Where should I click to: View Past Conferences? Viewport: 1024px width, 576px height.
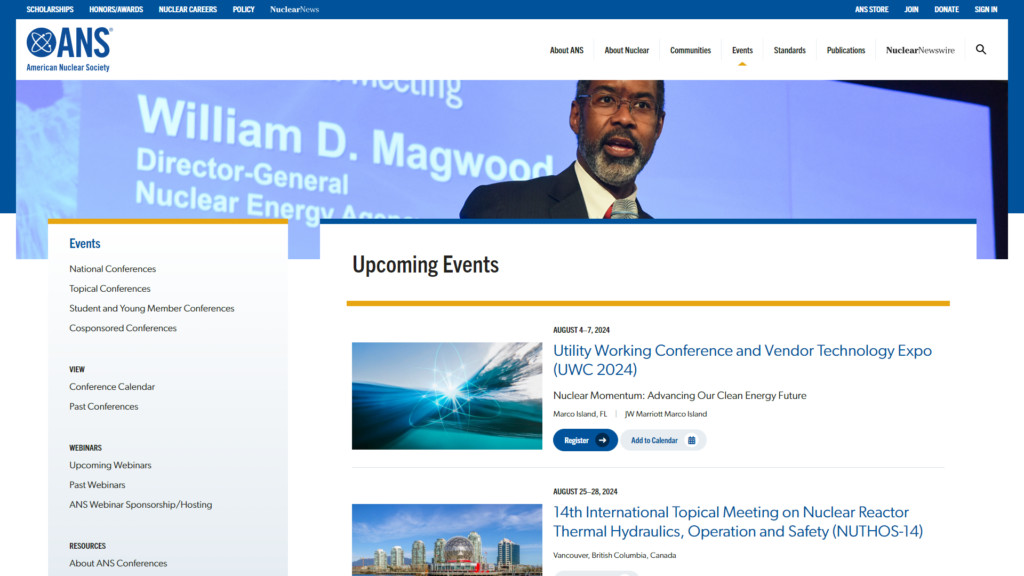tap(104, 406)
